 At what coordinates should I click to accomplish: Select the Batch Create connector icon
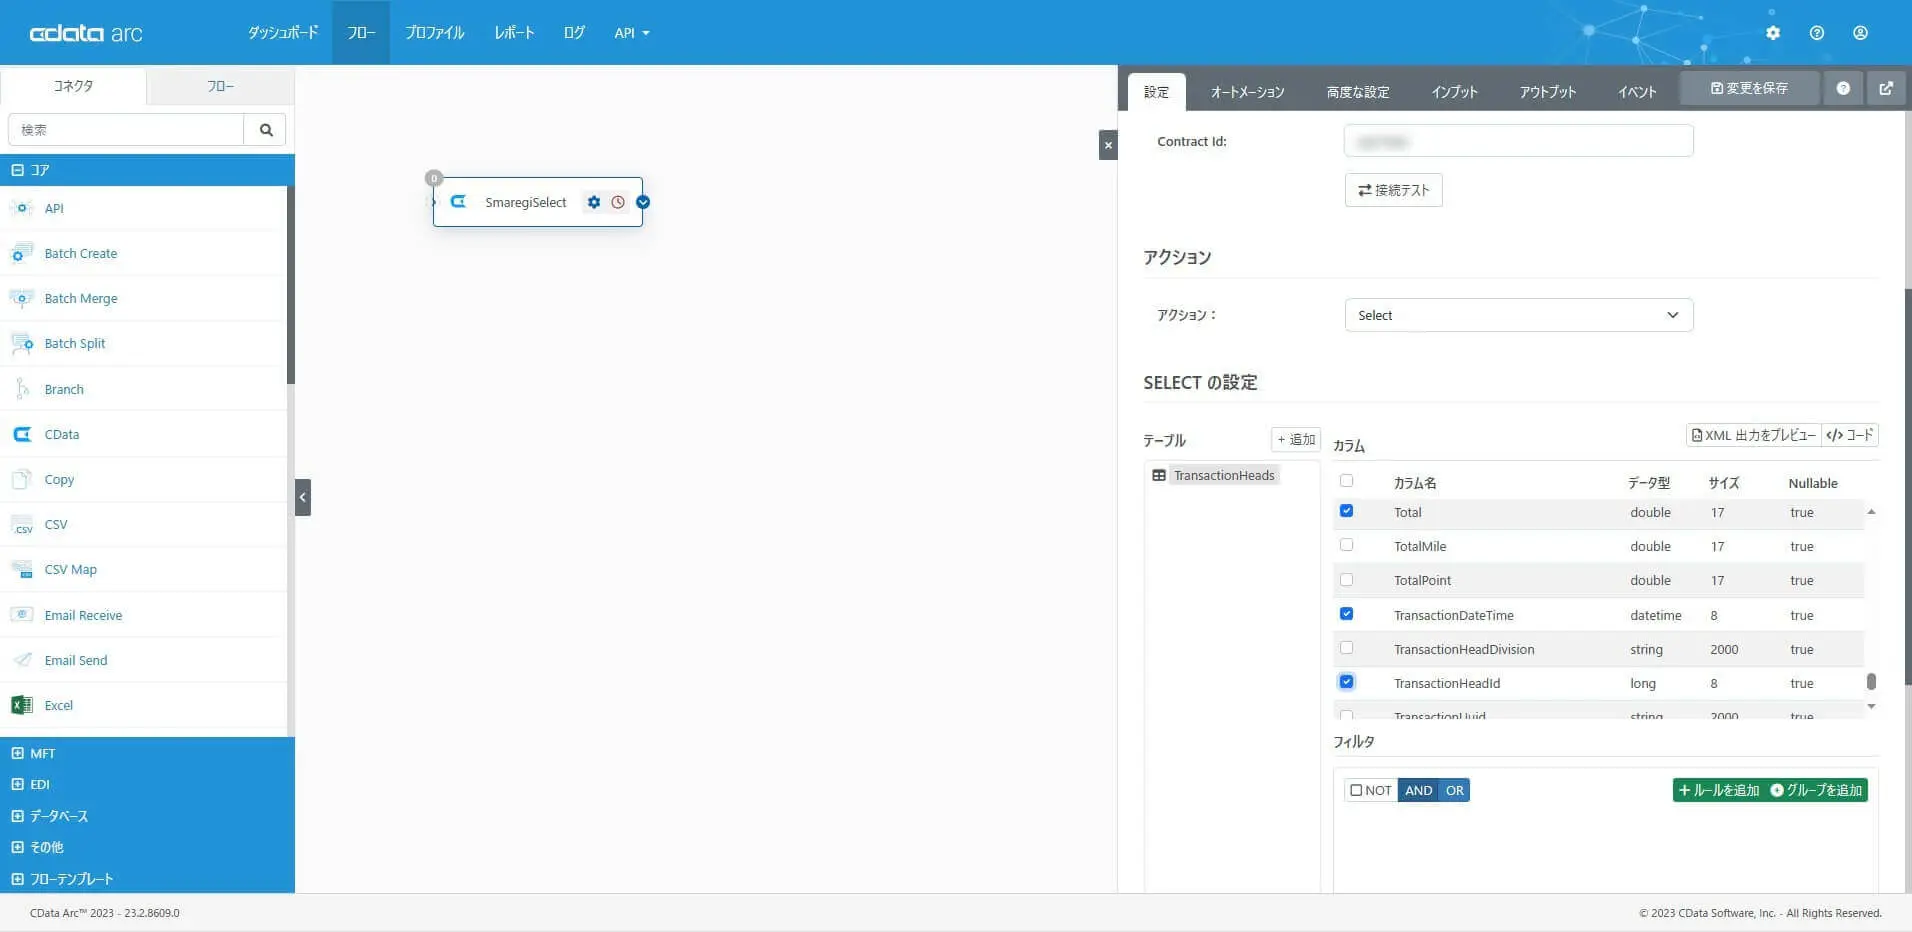(22, 253)
